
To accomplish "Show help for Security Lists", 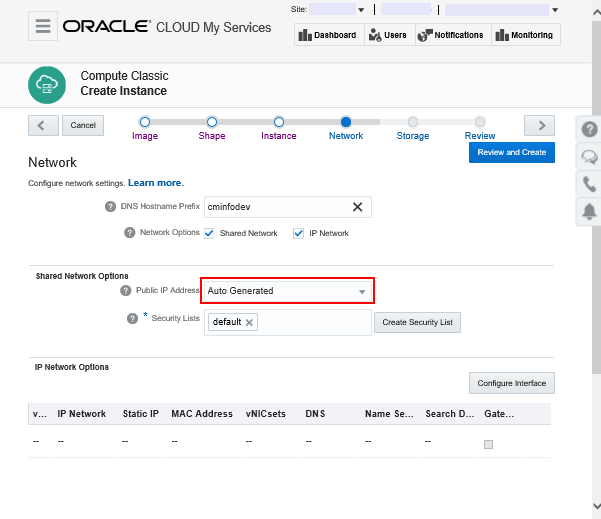I will coord(132,319).
